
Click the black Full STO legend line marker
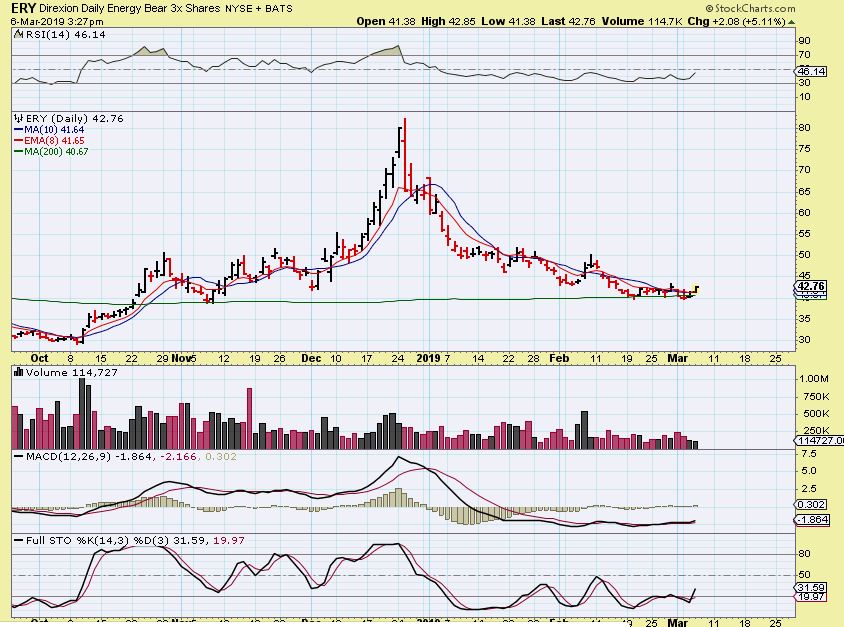pos(18,540)
